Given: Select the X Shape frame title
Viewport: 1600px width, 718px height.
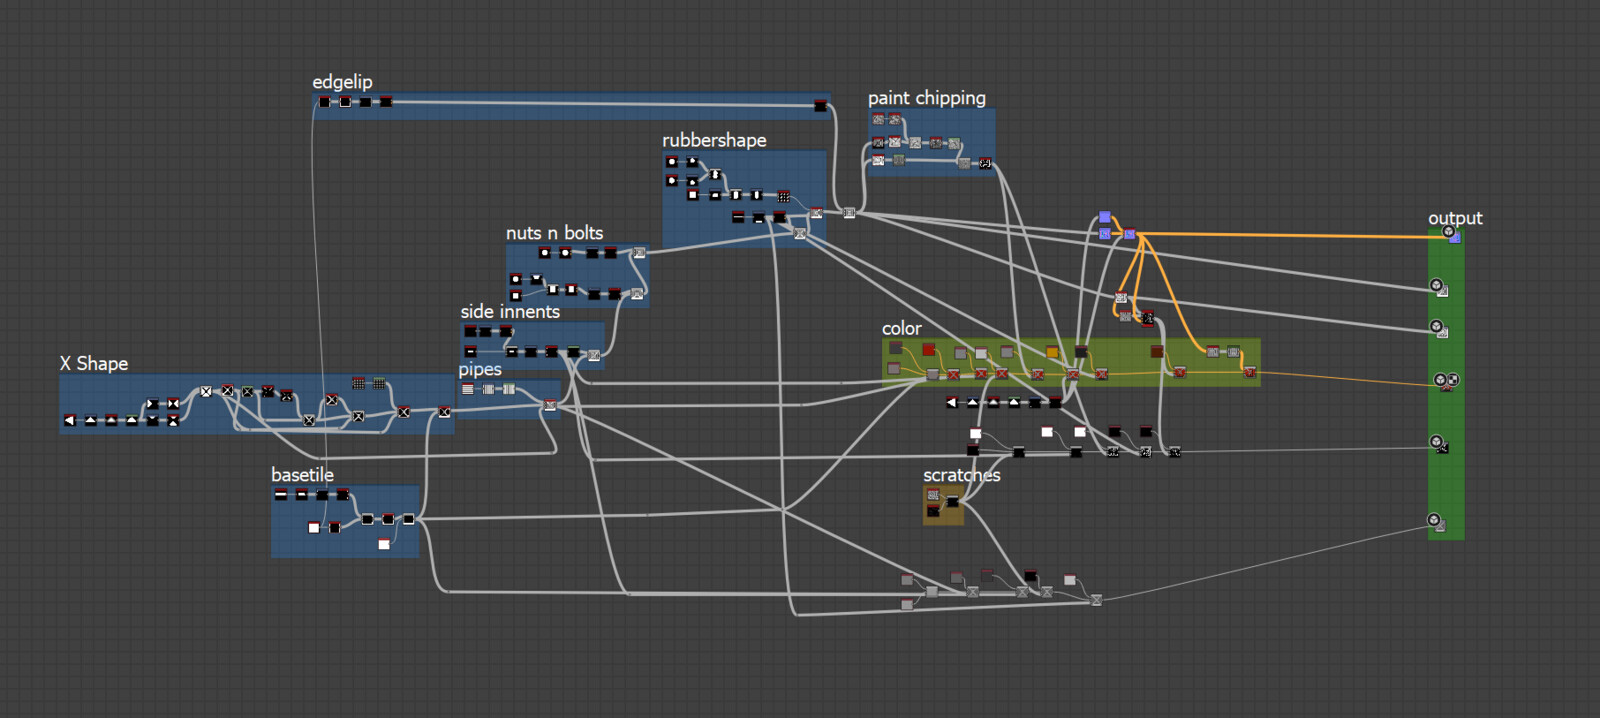Looking at the screenshot, I should 94,364.
